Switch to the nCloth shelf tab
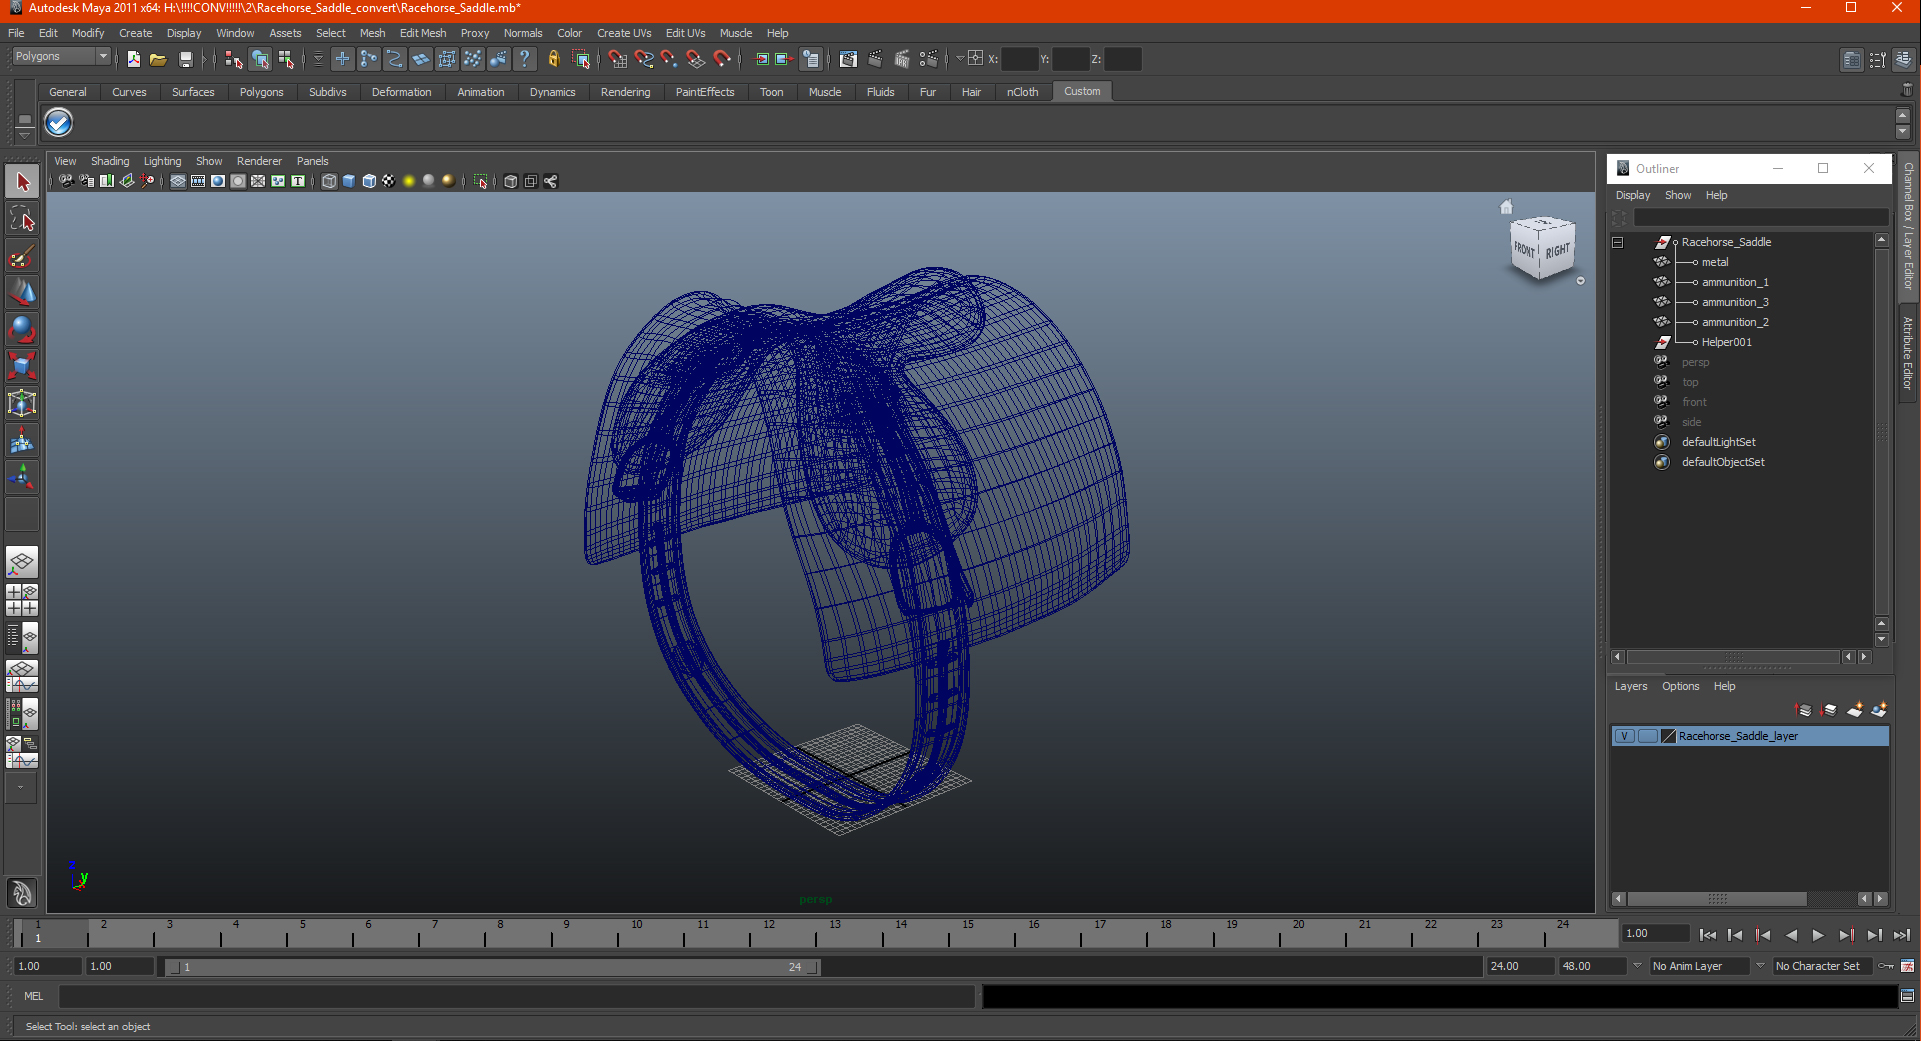 pyautogui.click(x=1022, y=92)
